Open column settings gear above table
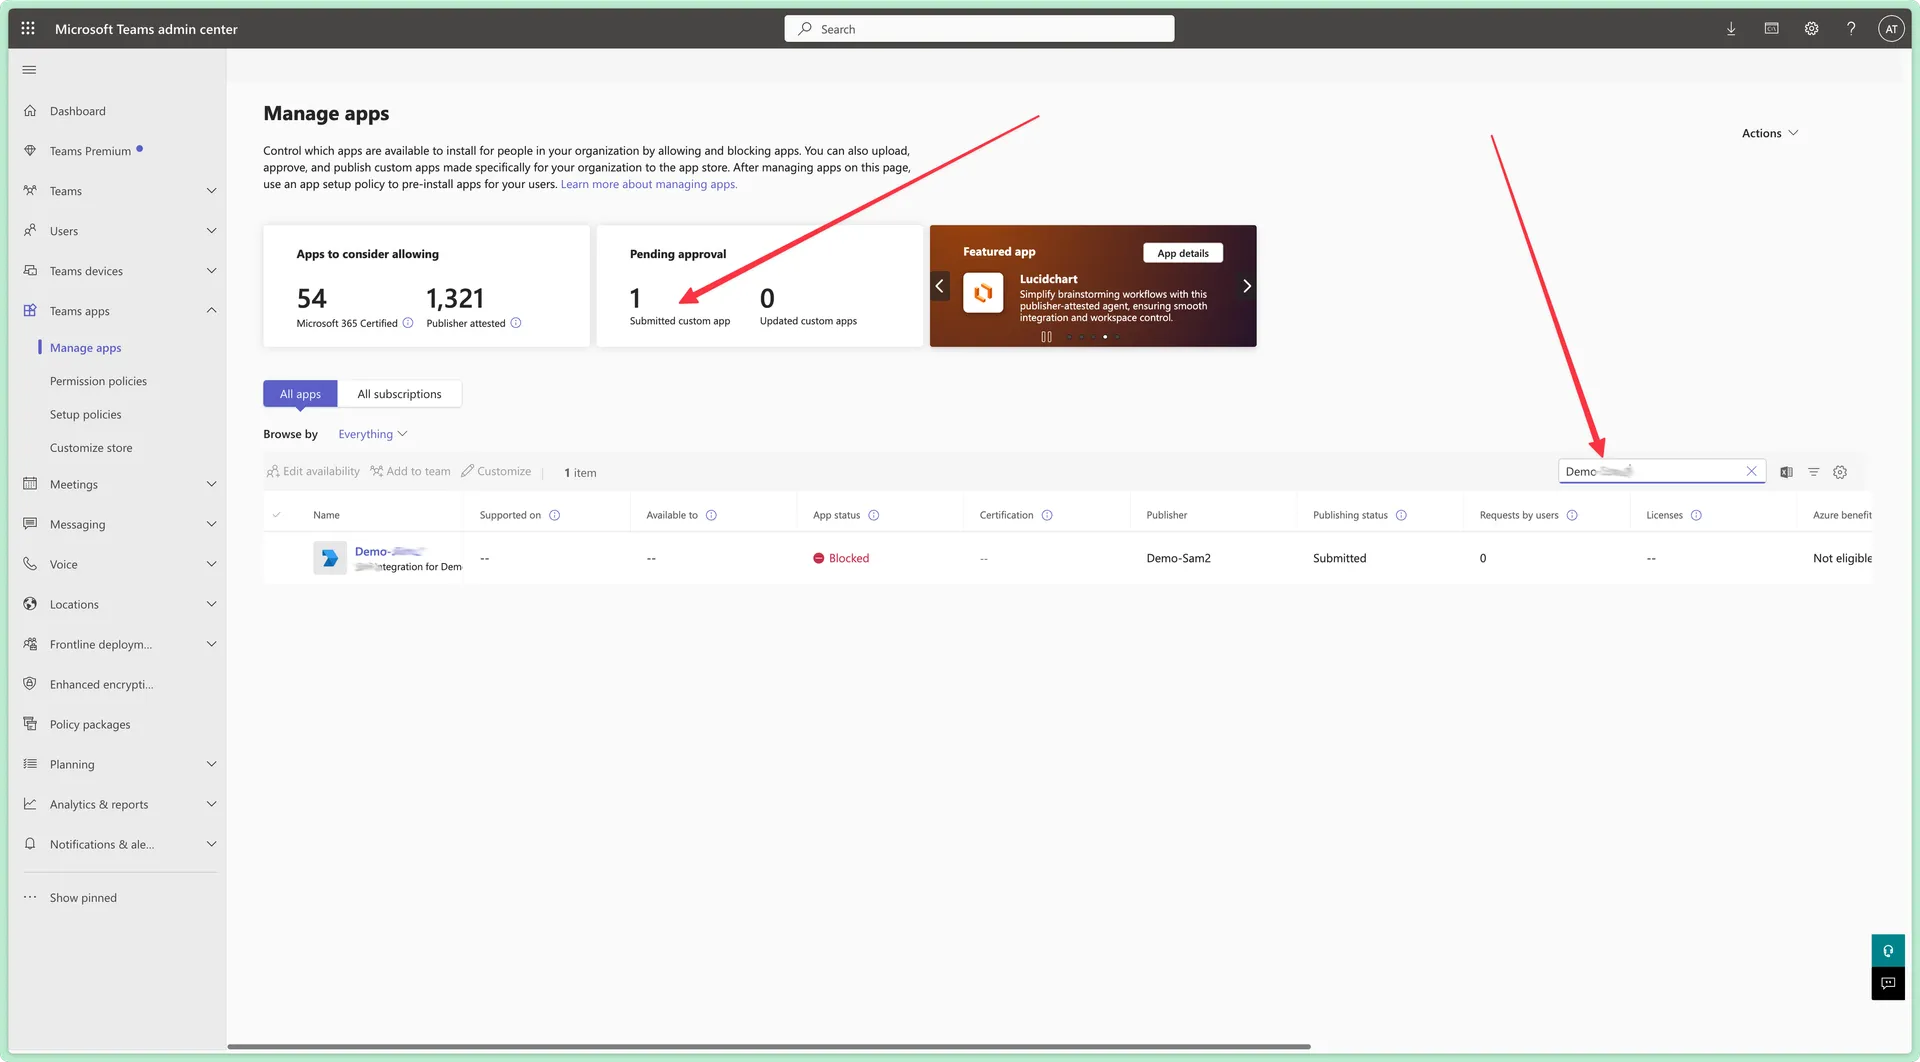The image size is (1920, 1062). pos(1840,472)
